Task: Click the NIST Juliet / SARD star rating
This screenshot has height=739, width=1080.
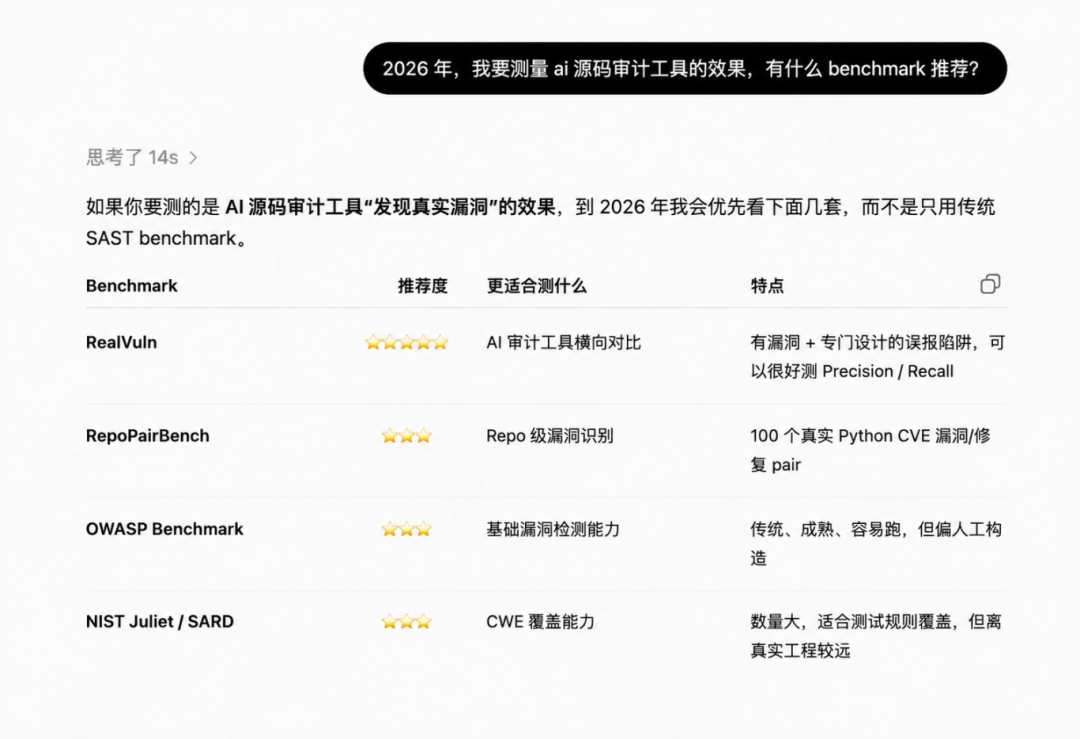Action: 406,621
